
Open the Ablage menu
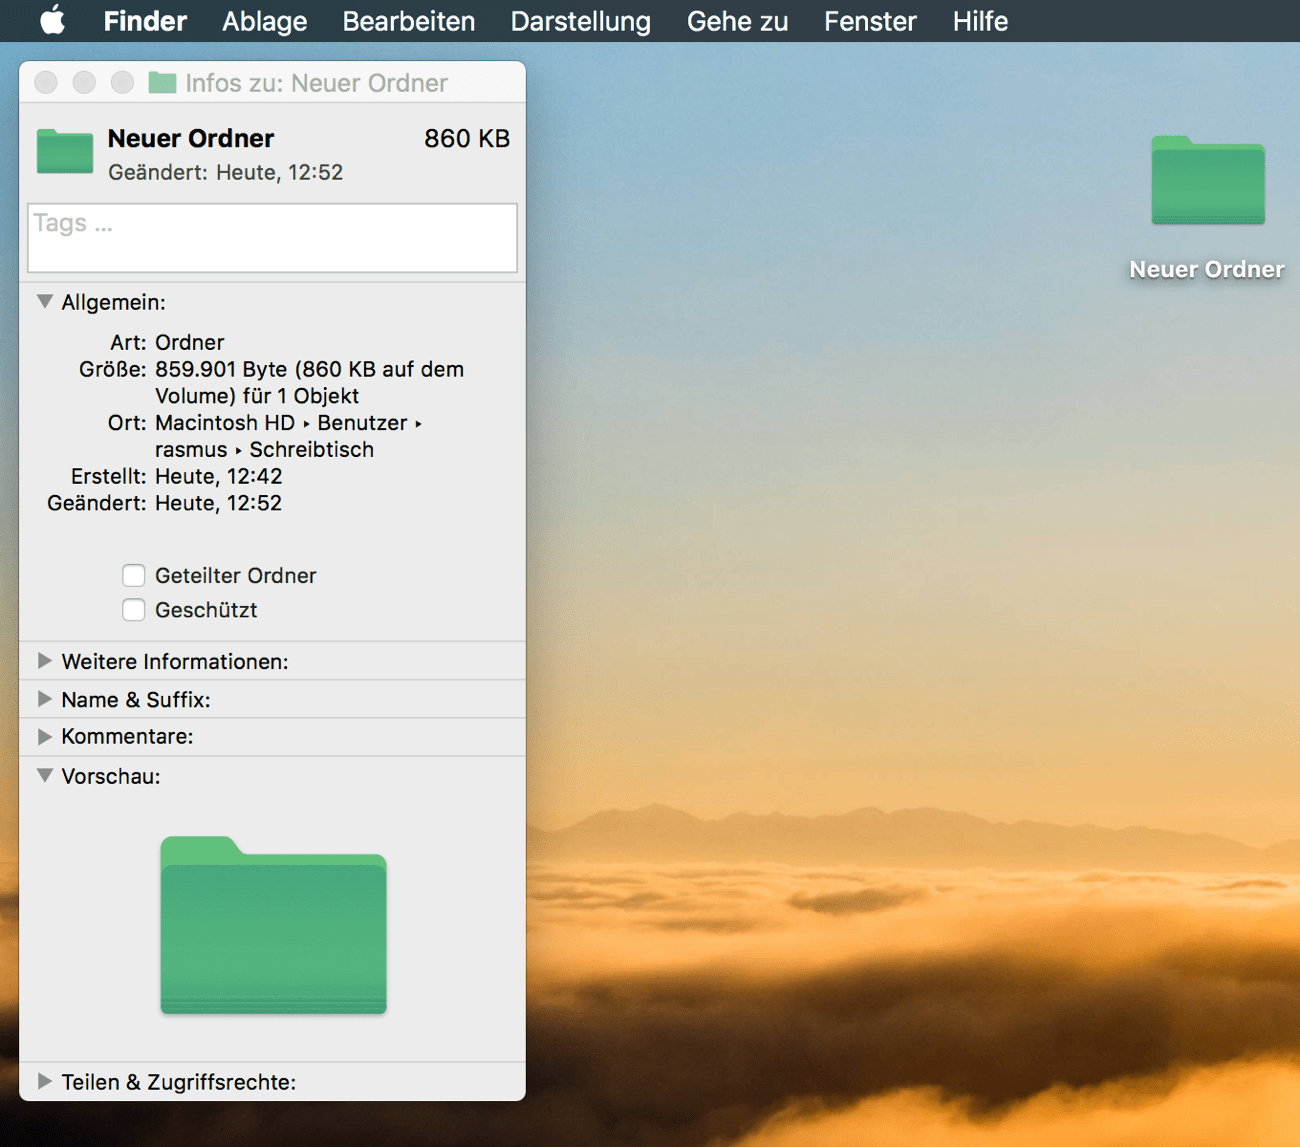[264, 21]
